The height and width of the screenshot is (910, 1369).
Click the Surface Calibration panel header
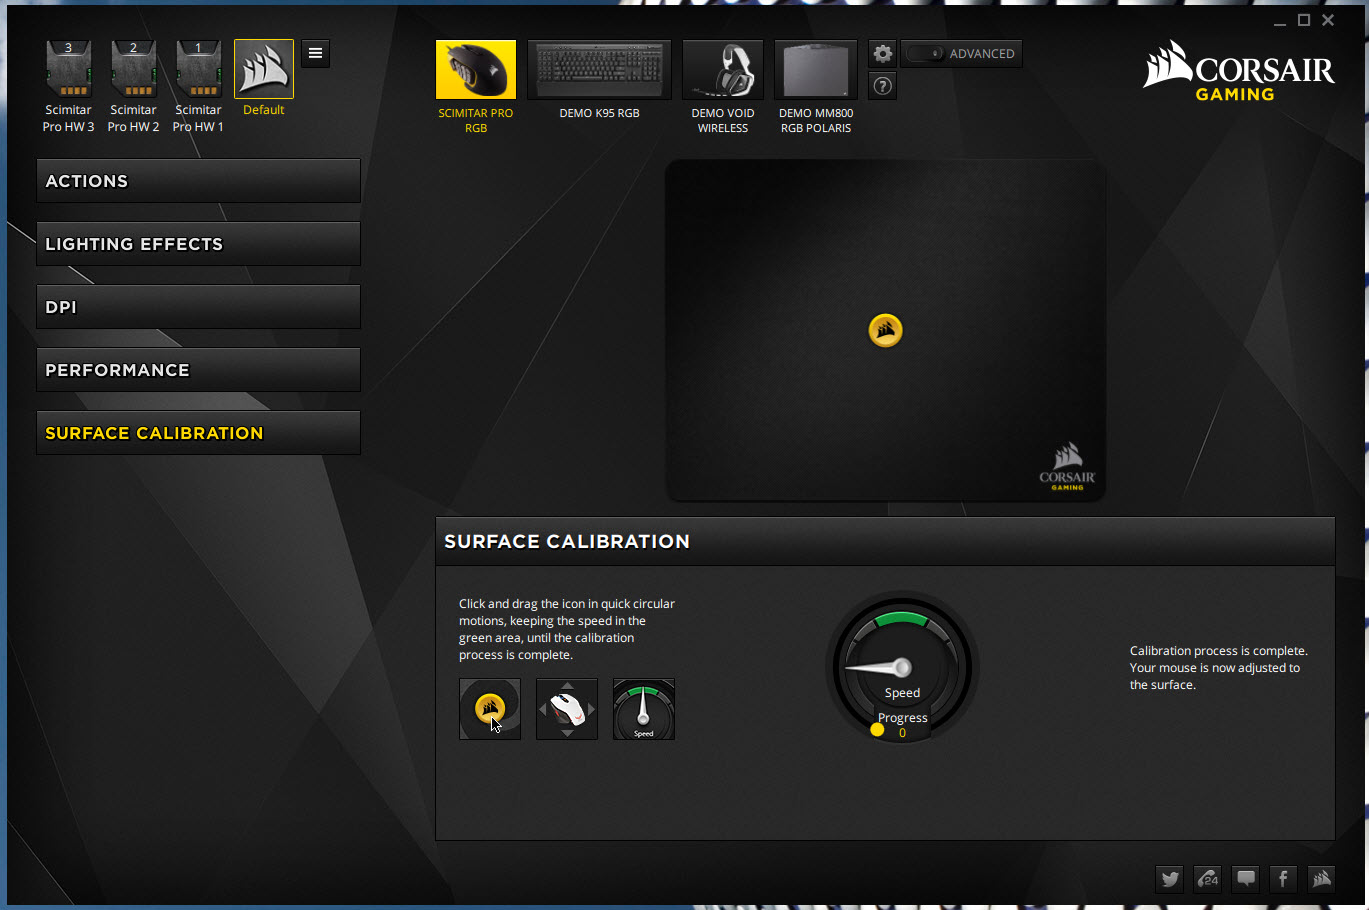[x=885, y=541]
